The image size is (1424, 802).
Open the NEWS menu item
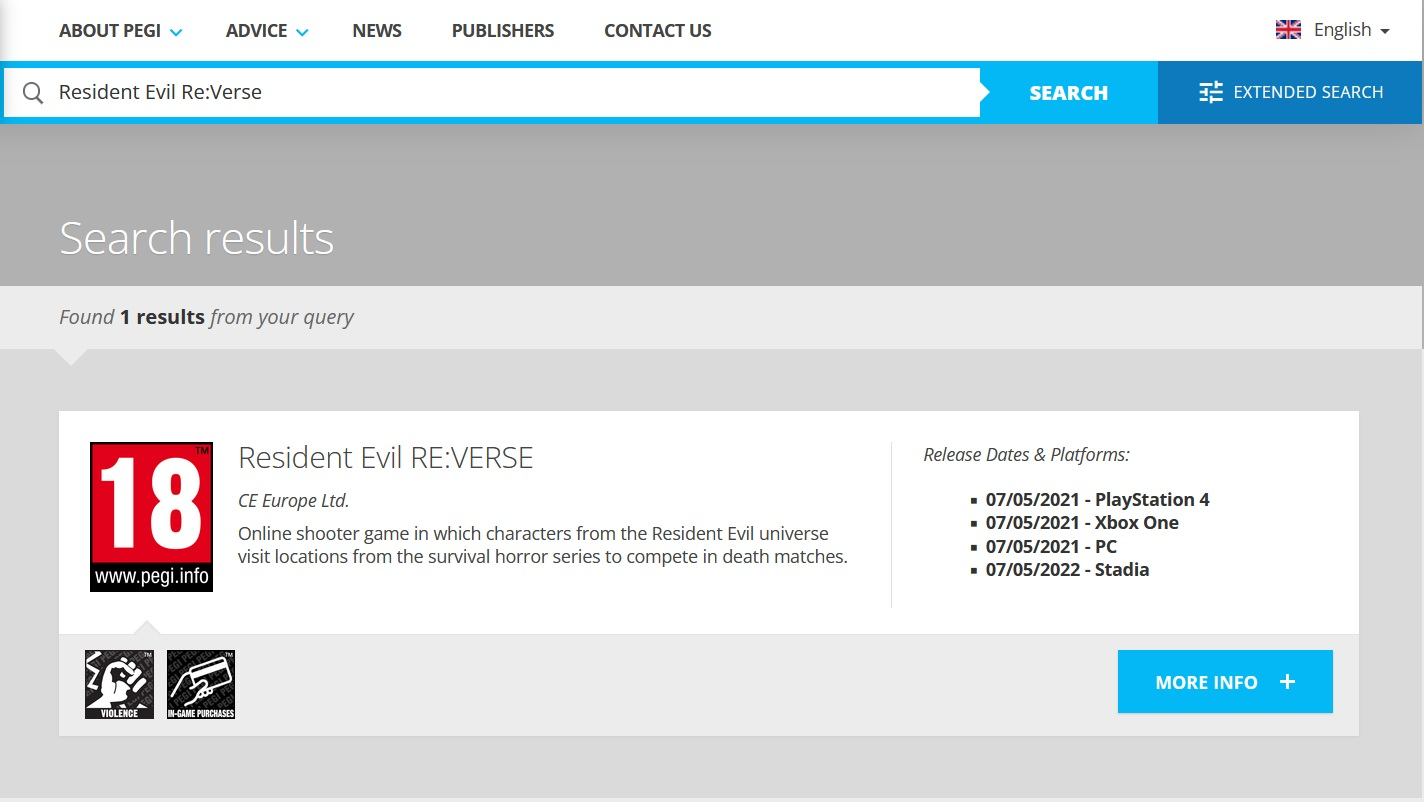pyautogui.click(x=376, y=31)
